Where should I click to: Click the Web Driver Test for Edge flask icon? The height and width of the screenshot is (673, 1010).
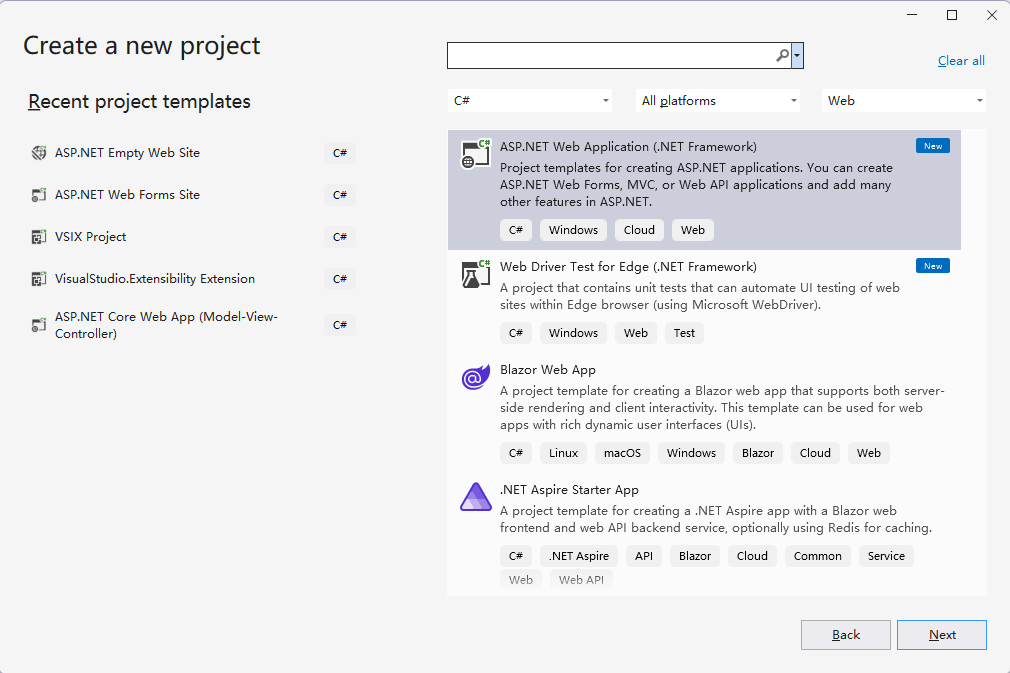(476, 274)
